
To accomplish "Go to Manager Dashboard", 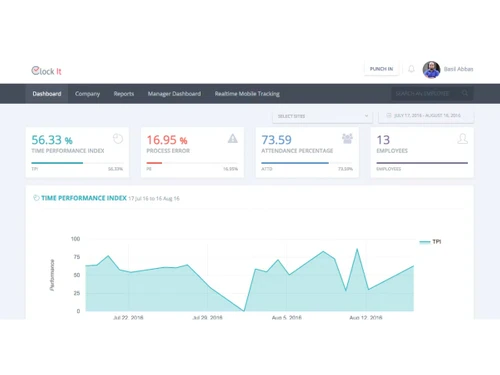I will point(174,94).
